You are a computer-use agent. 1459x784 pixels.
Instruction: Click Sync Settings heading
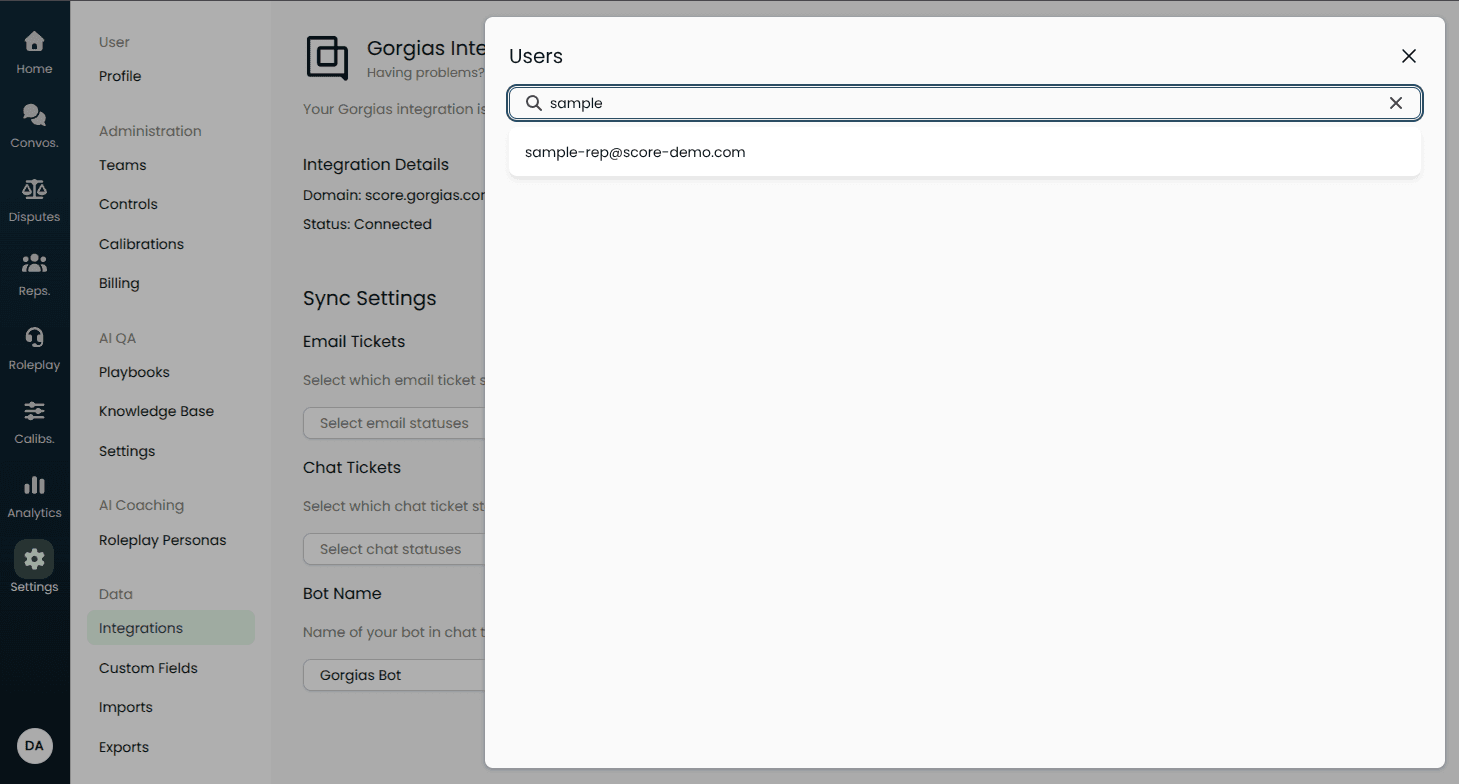pos(370,298)
